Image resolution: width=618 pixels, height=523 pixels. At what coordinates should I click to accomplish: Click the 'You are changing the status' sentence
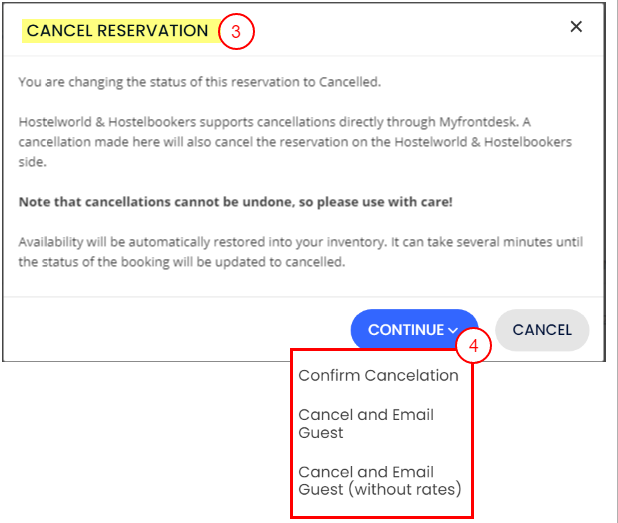(199, 82)
